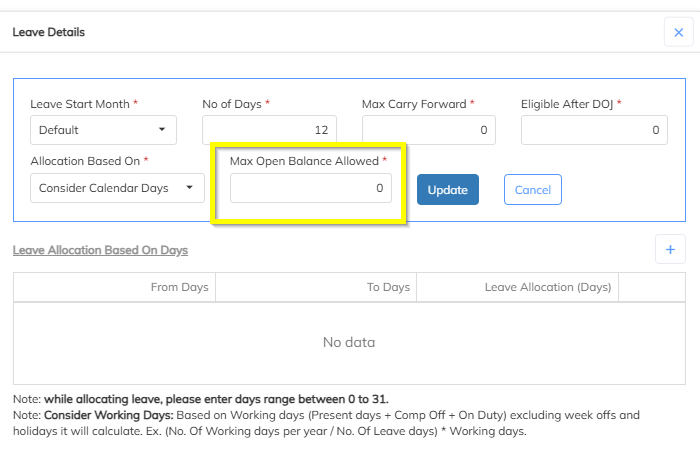Click Leave Allocation Based On Days heading
The height and width of the screenshot is (463, 700).
100,250
